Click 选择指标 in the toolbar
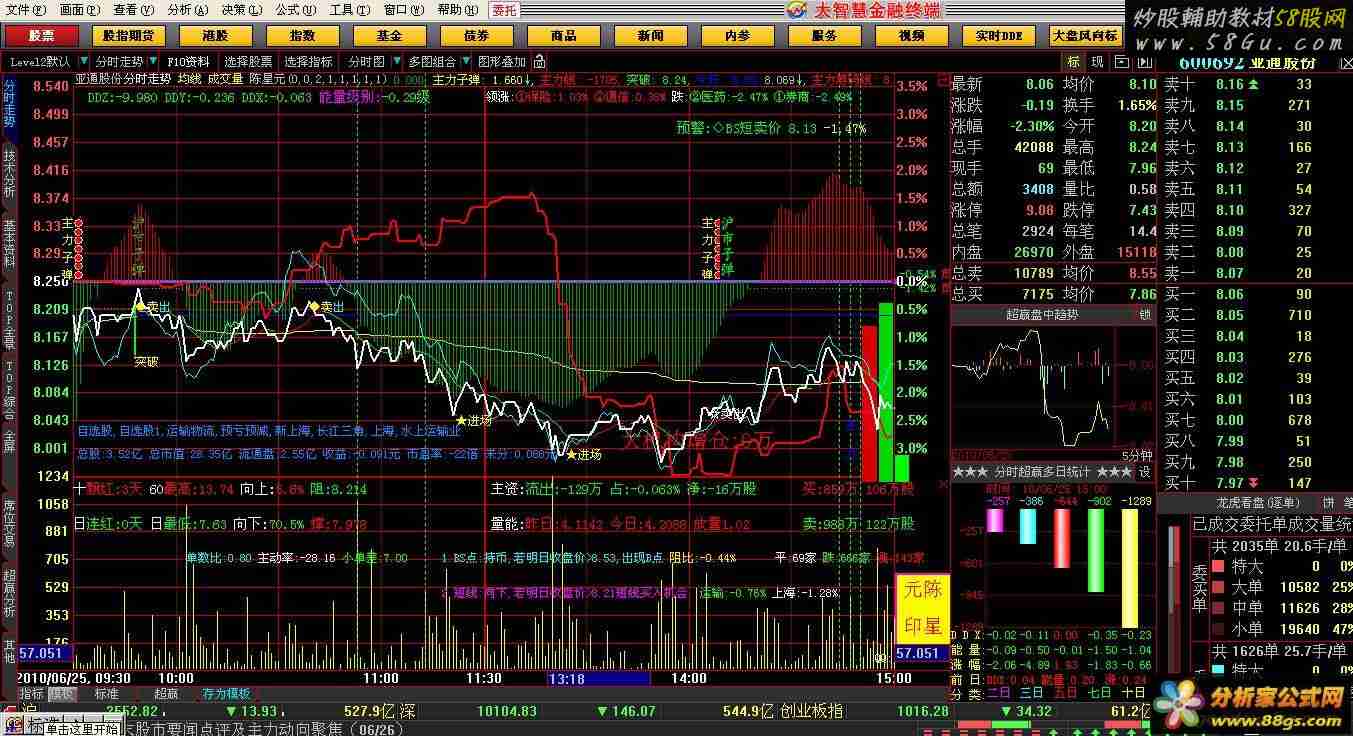This screenshot has height=736, width=1353. [309, 61]
